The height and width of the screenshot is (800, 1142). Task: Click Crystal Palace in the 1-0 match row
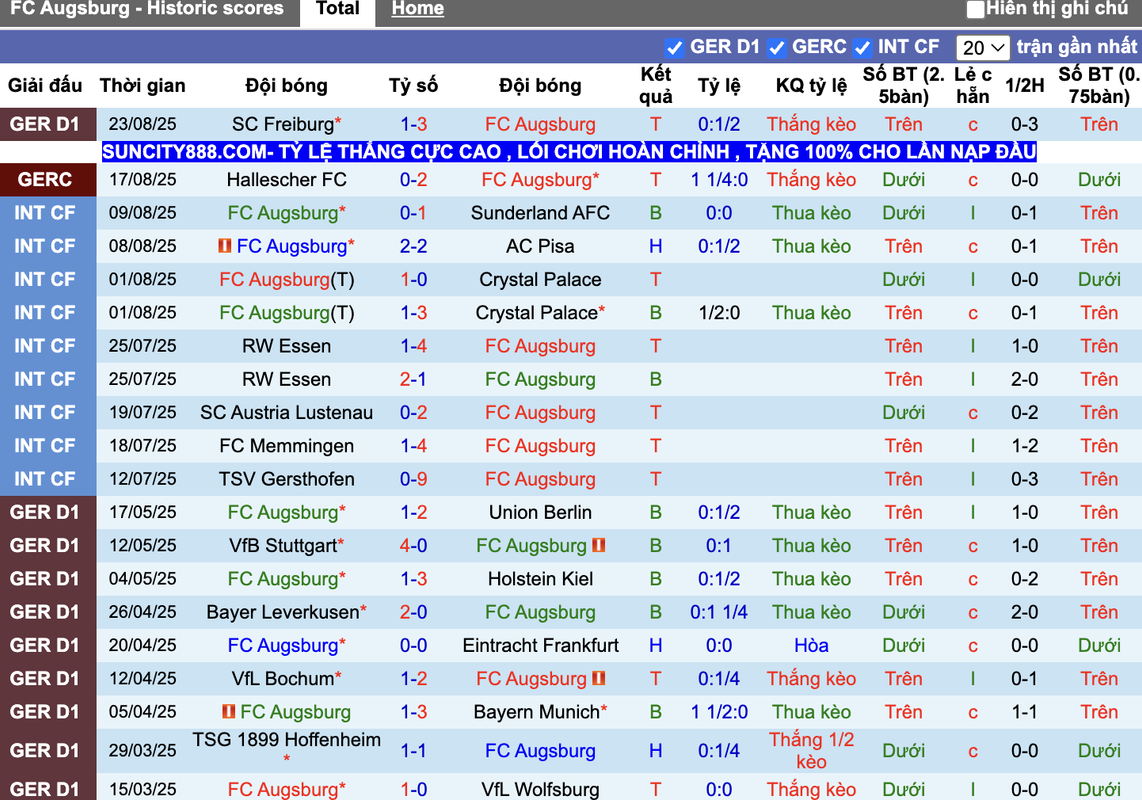[x=540, y=280]
